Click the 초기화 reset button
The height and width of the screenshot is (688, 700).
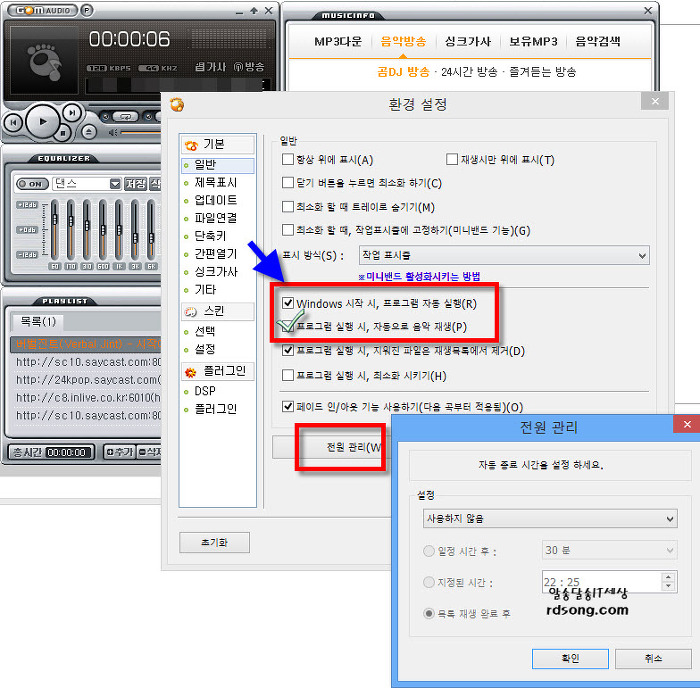pyautogui.click(x=214, y=542)
